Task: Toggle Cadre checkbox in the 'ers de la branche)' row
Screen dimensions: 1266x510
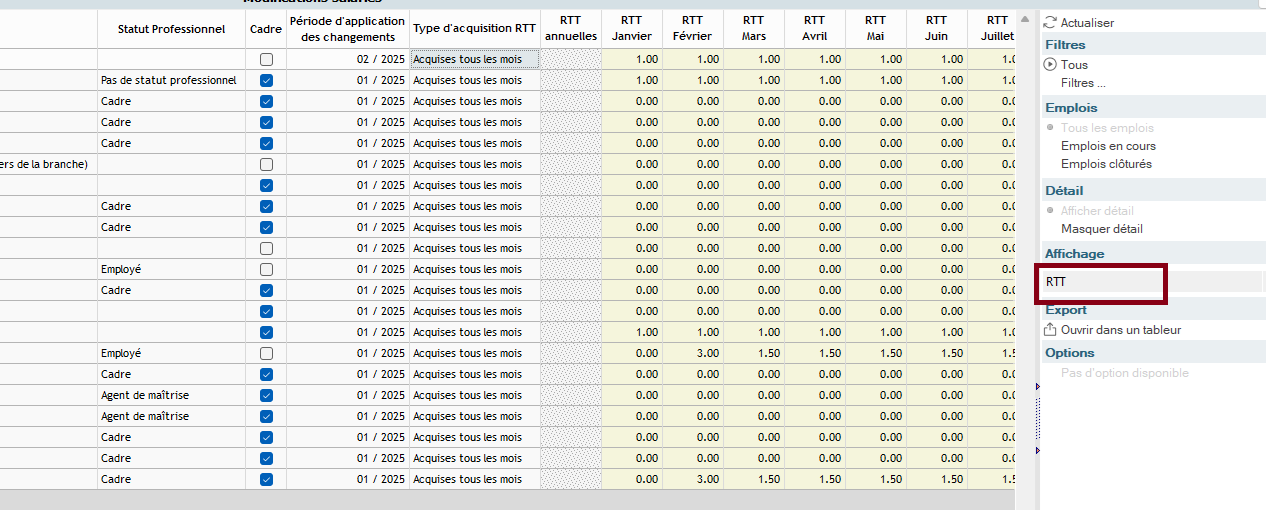Action: (266, 164)
